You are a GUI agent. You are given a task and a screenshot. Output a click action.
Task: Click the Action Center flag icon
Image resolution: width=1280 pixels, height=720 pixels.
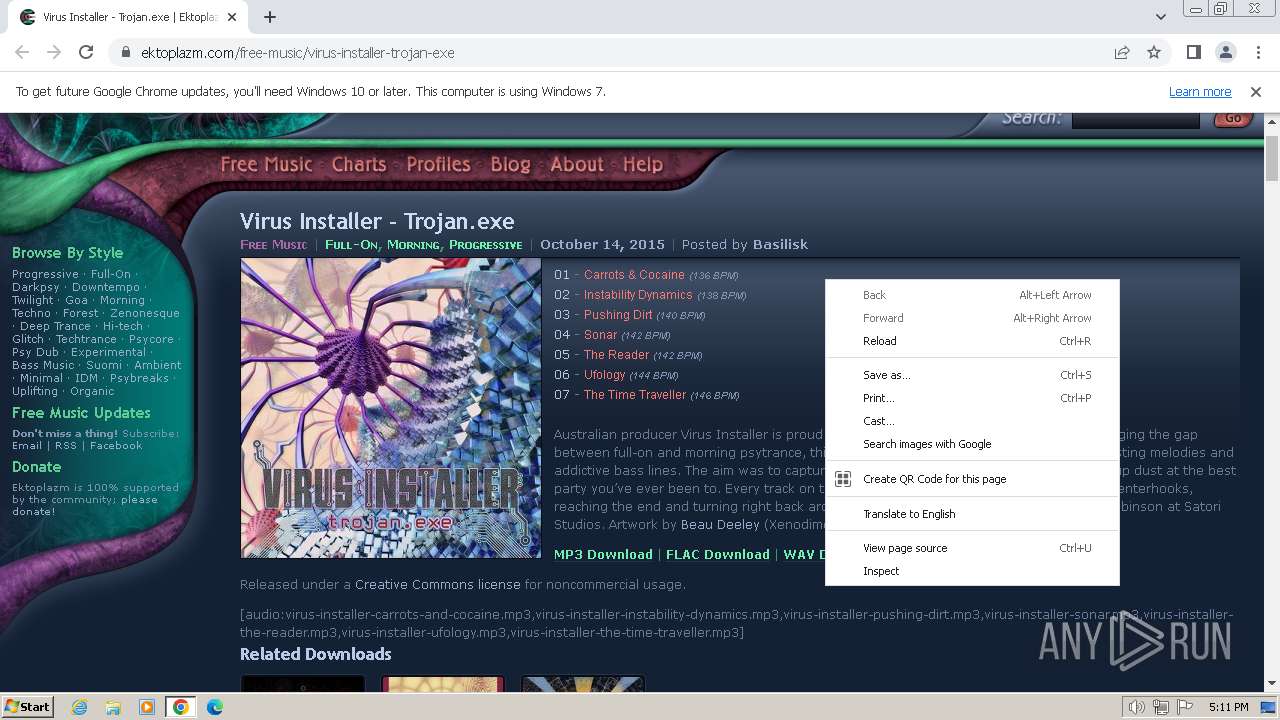tap(1186, 707)
